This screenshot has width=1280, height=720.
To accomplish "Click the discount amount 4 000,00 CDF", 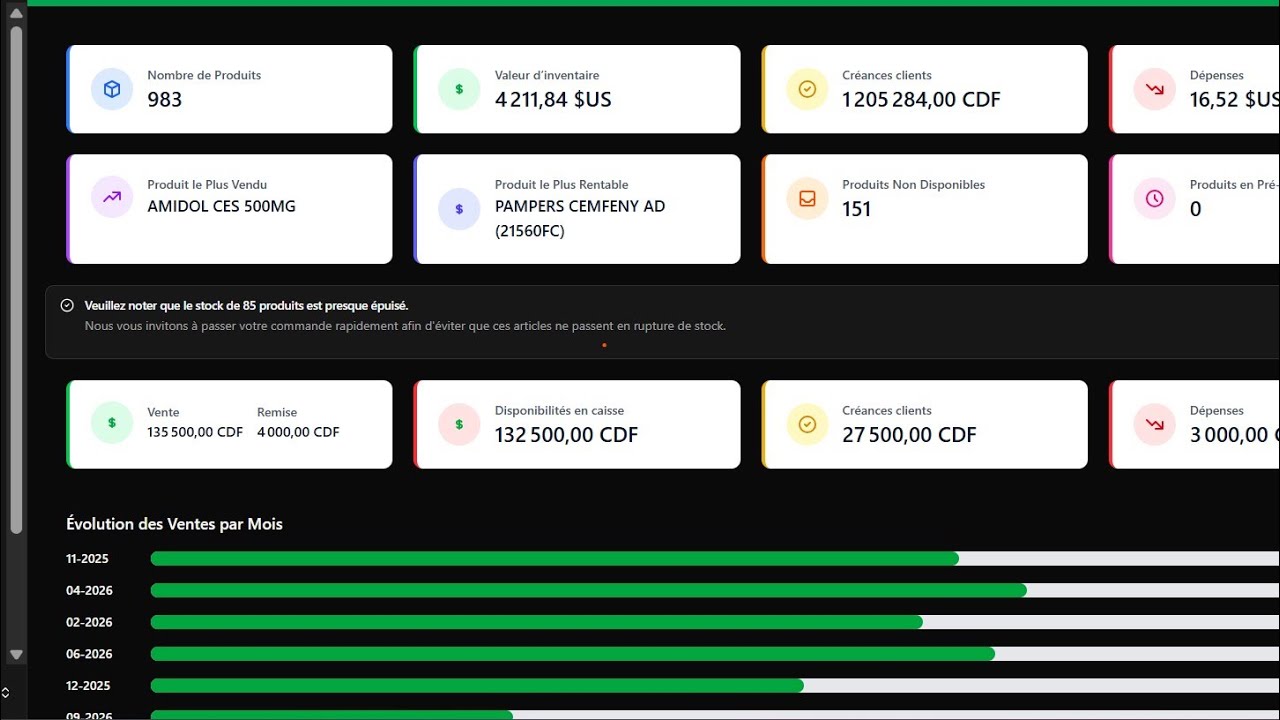I will 298,432.
